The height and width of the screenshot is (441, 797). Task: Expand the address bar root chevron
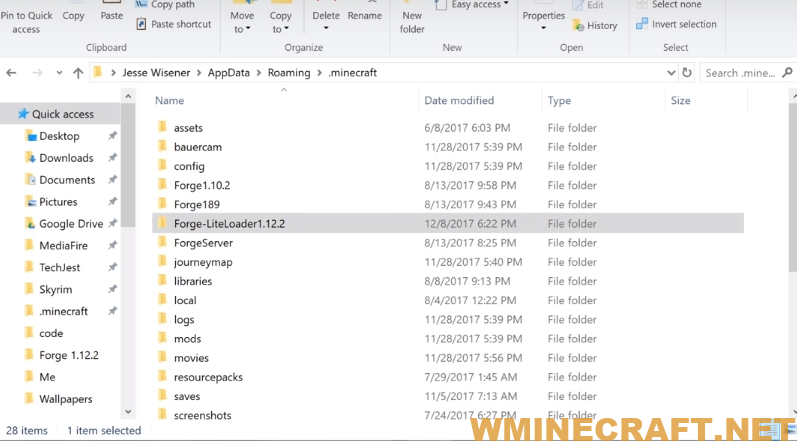[113, 73]
